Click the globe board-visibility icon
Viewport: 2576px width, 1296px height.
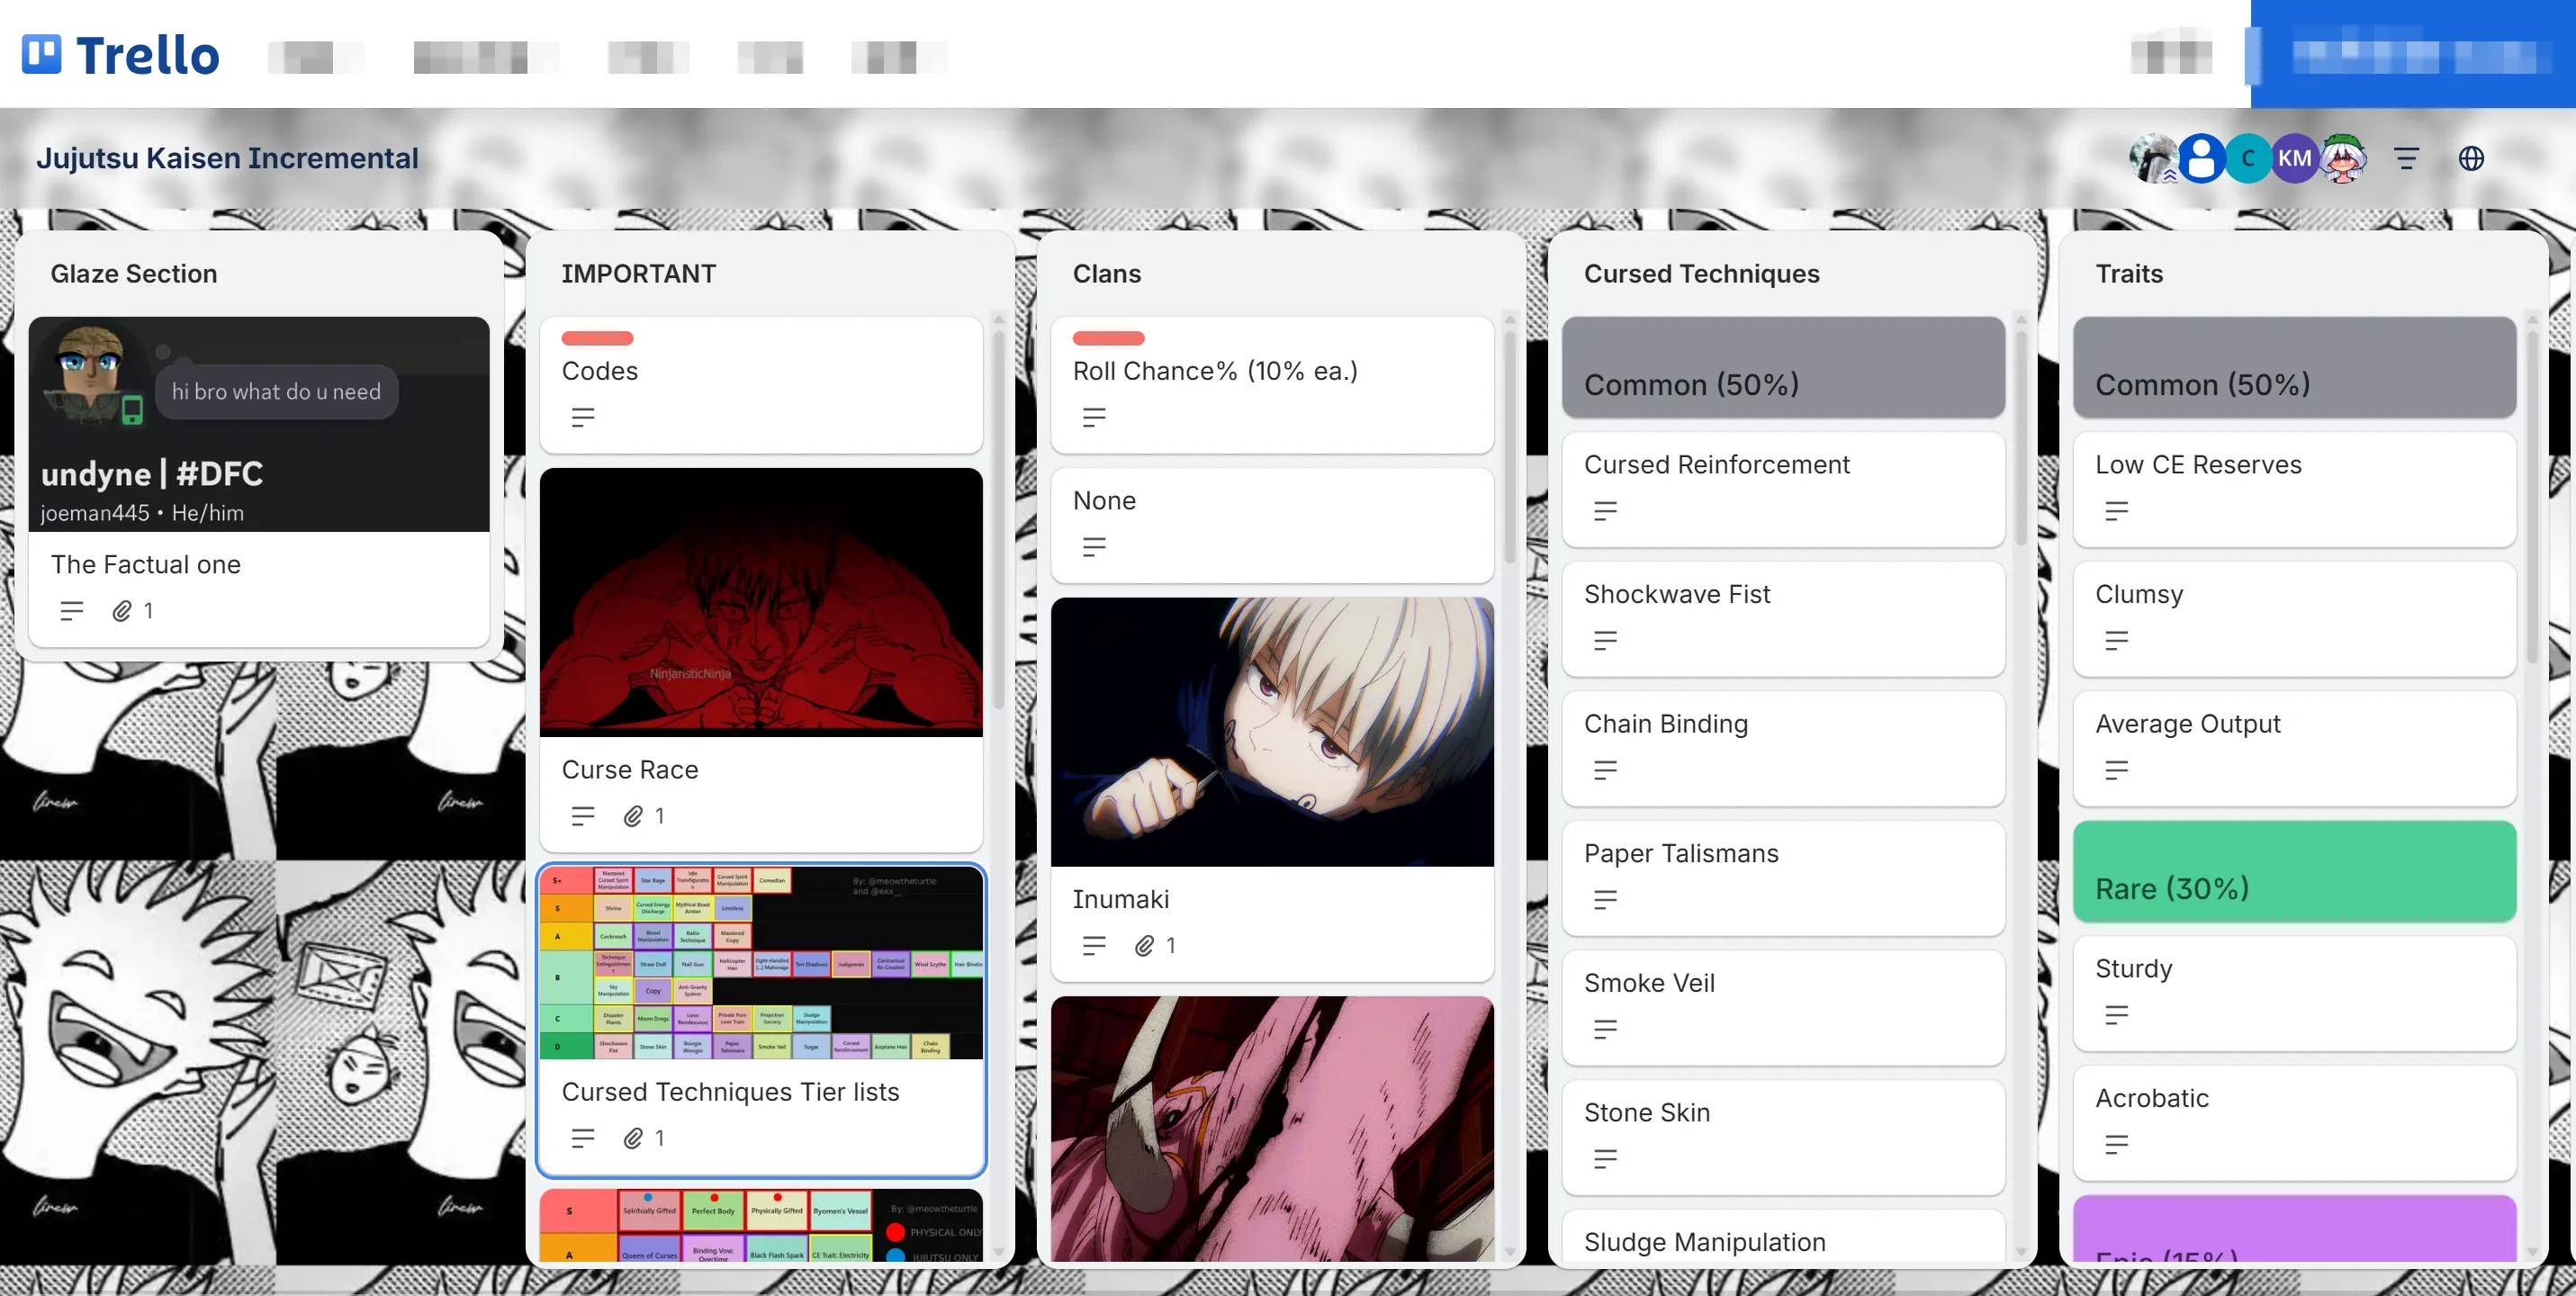2472,158
